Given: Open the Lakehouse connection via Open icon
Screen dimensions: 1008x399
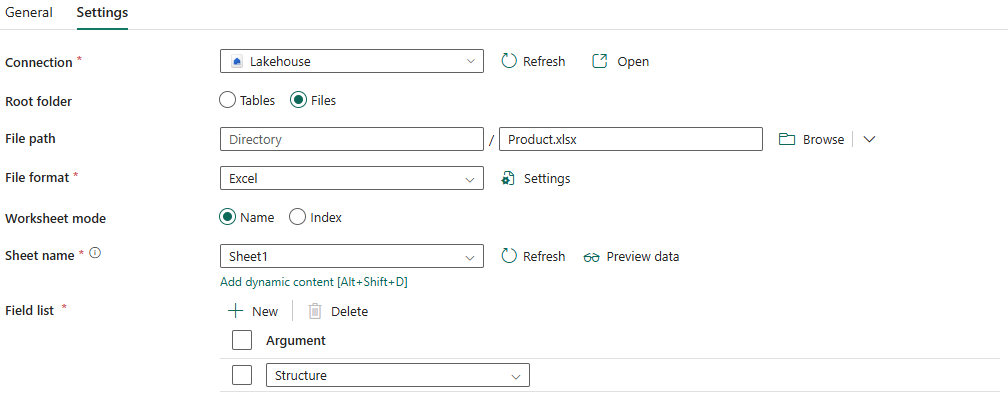Looking at the screenshot, I should pos(599,61).
